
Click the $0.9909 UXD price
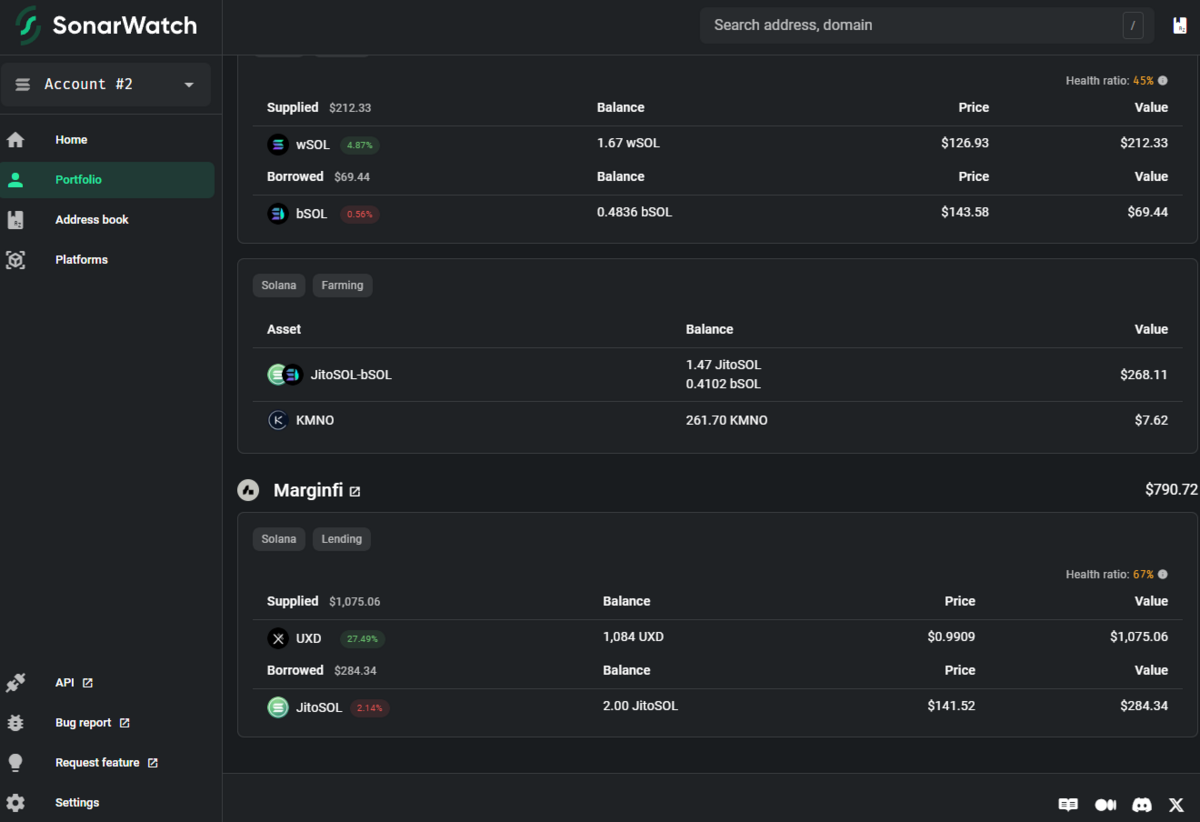click(951, 637)
